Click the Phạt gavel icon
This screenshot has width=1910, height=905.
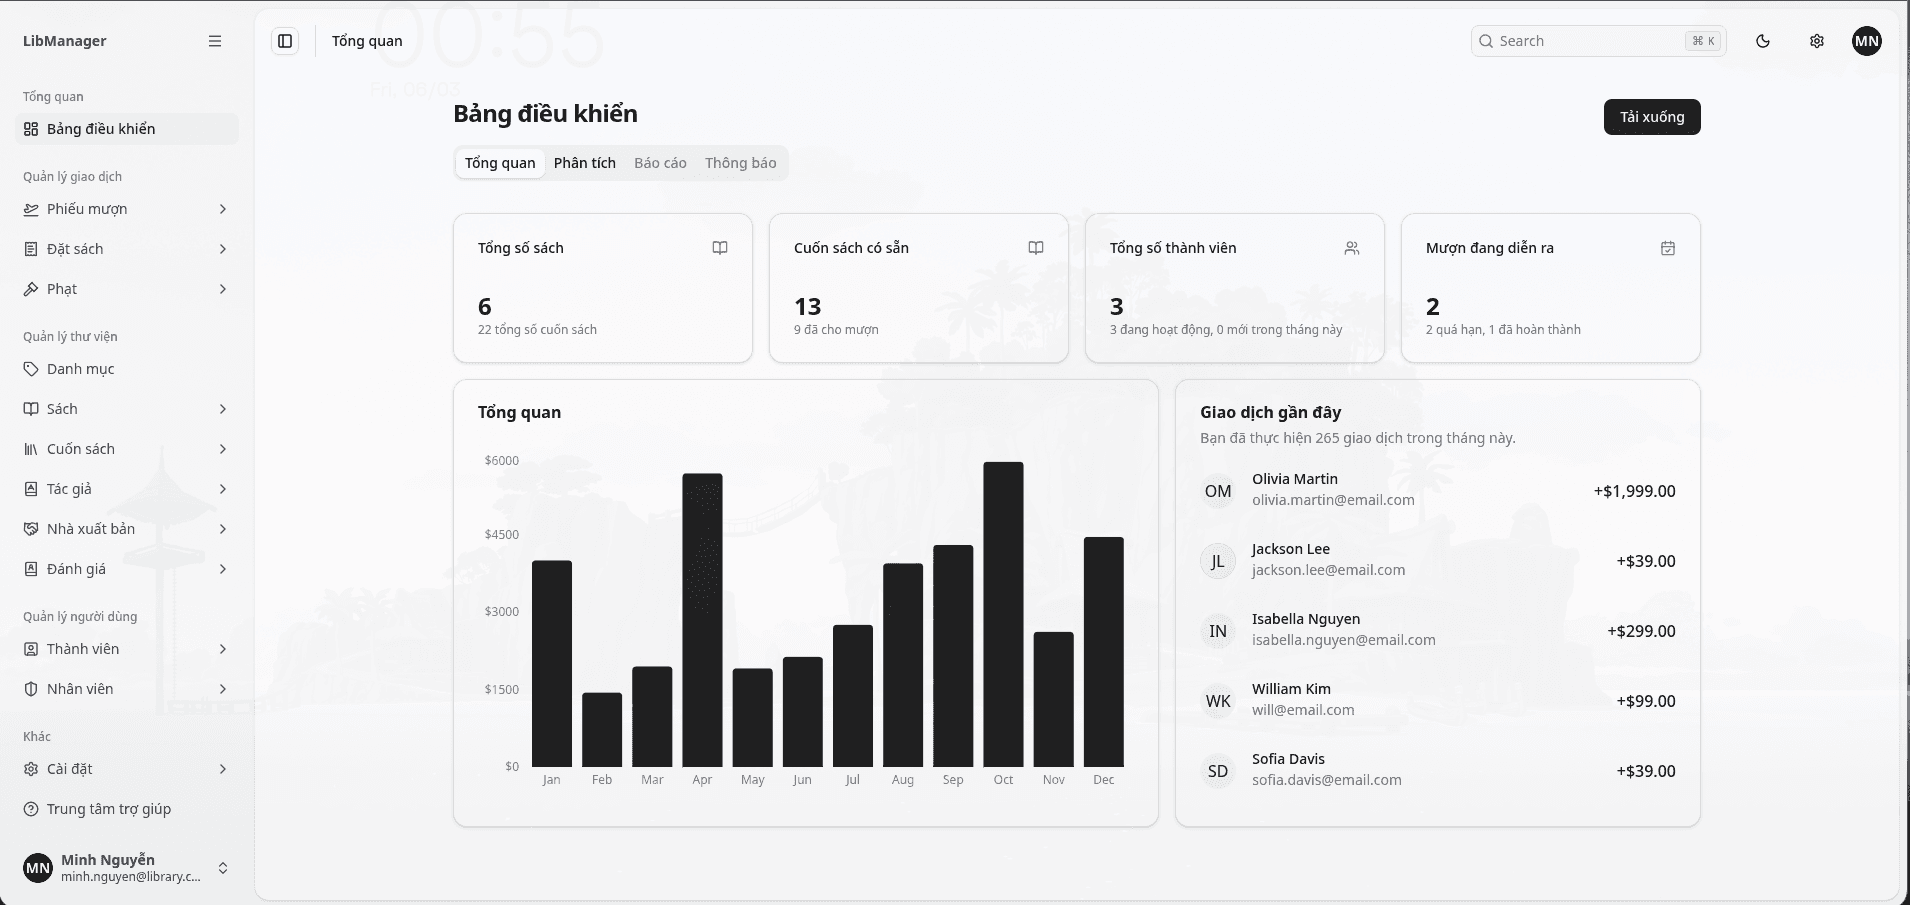tap(31, 289)
